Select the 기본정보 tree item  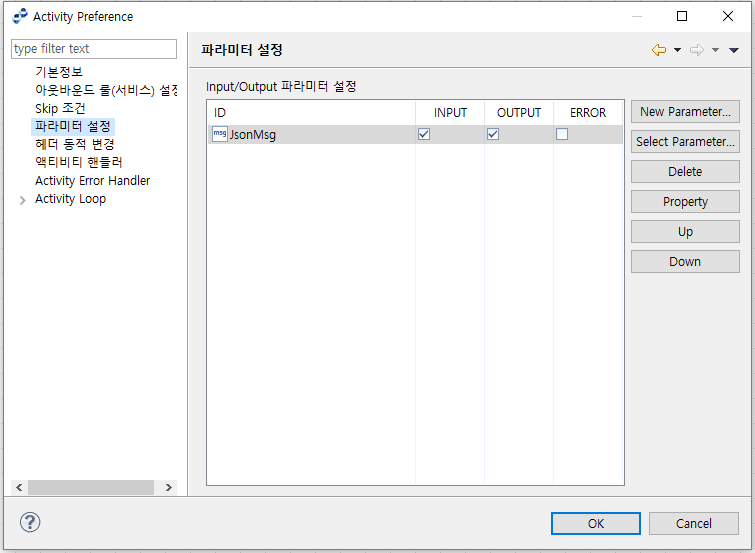click(x=59, y=72)
